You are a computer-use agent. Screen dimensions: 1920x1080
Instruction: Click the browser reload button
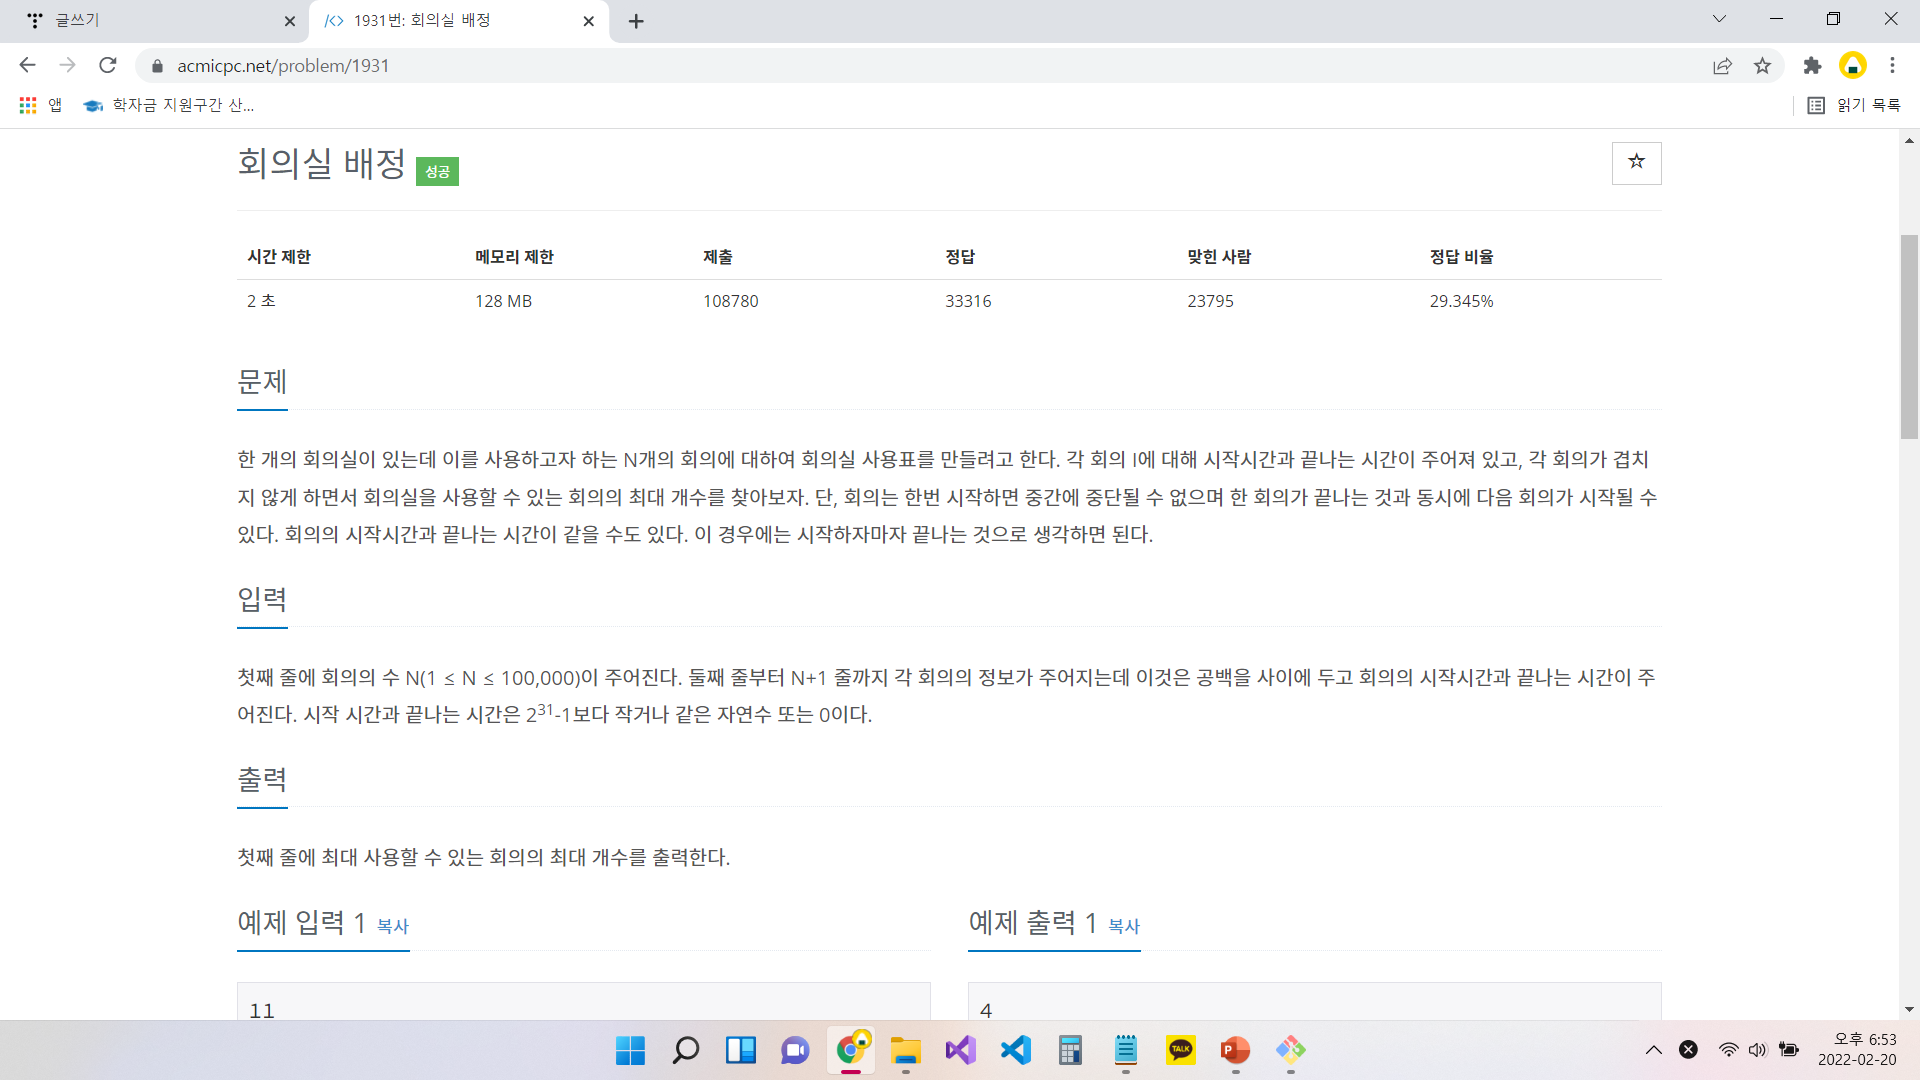(x=108, y=66)
